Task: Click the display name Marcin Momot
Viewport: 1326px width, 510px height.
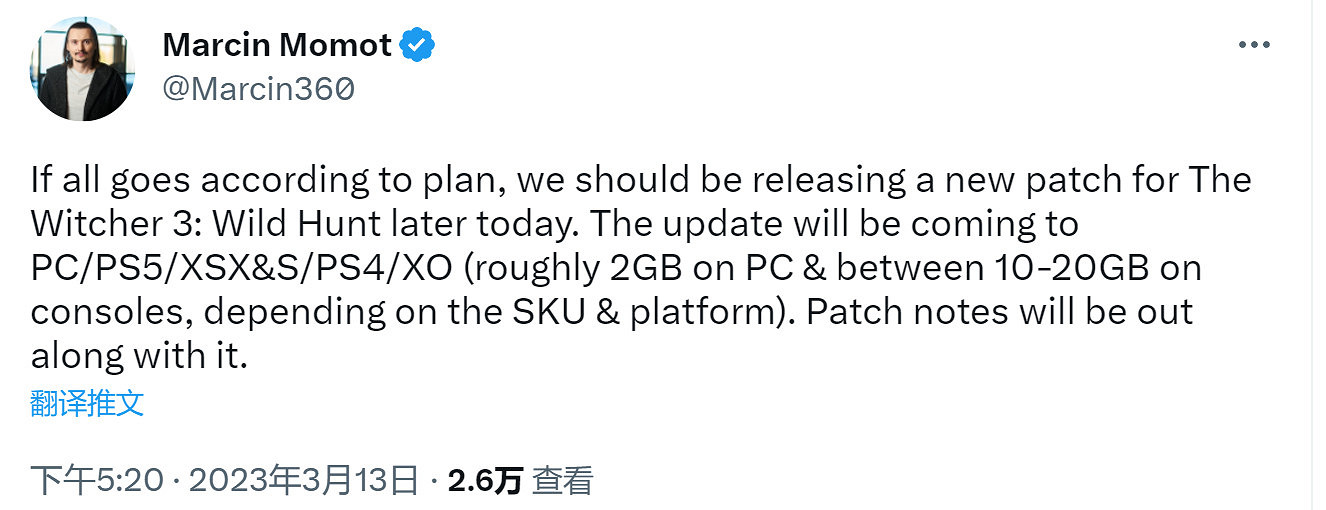Action: (x=278, y=44)
